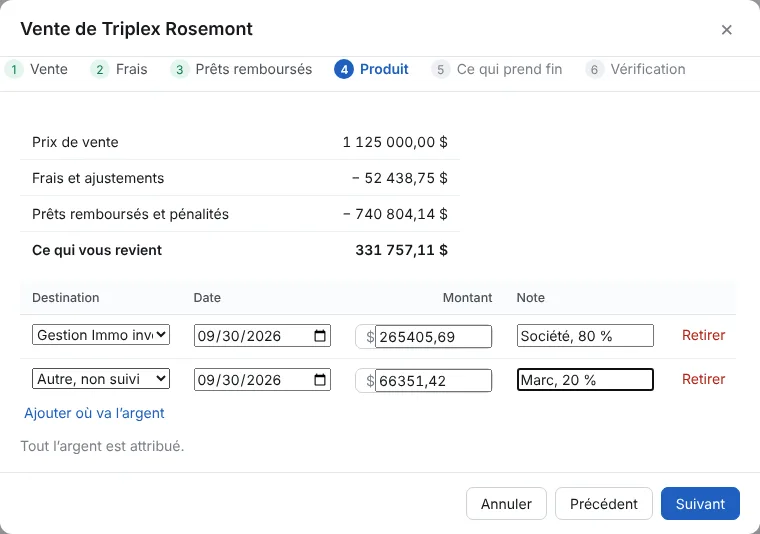Screen dimensions: 760x534
Task: Click the date field in Société row
Action: (x=262, y=335)
